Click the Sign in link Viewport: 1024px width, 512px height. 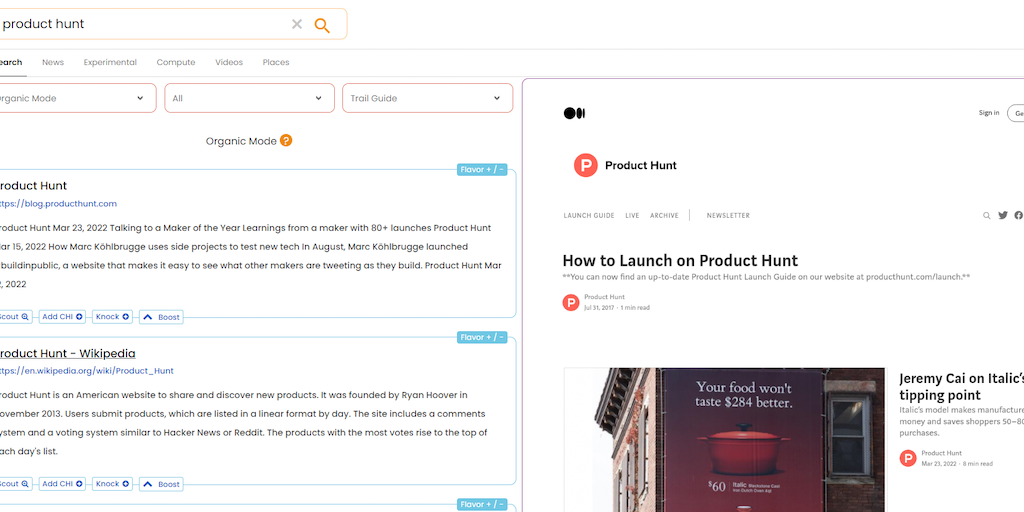coord(989,113)
